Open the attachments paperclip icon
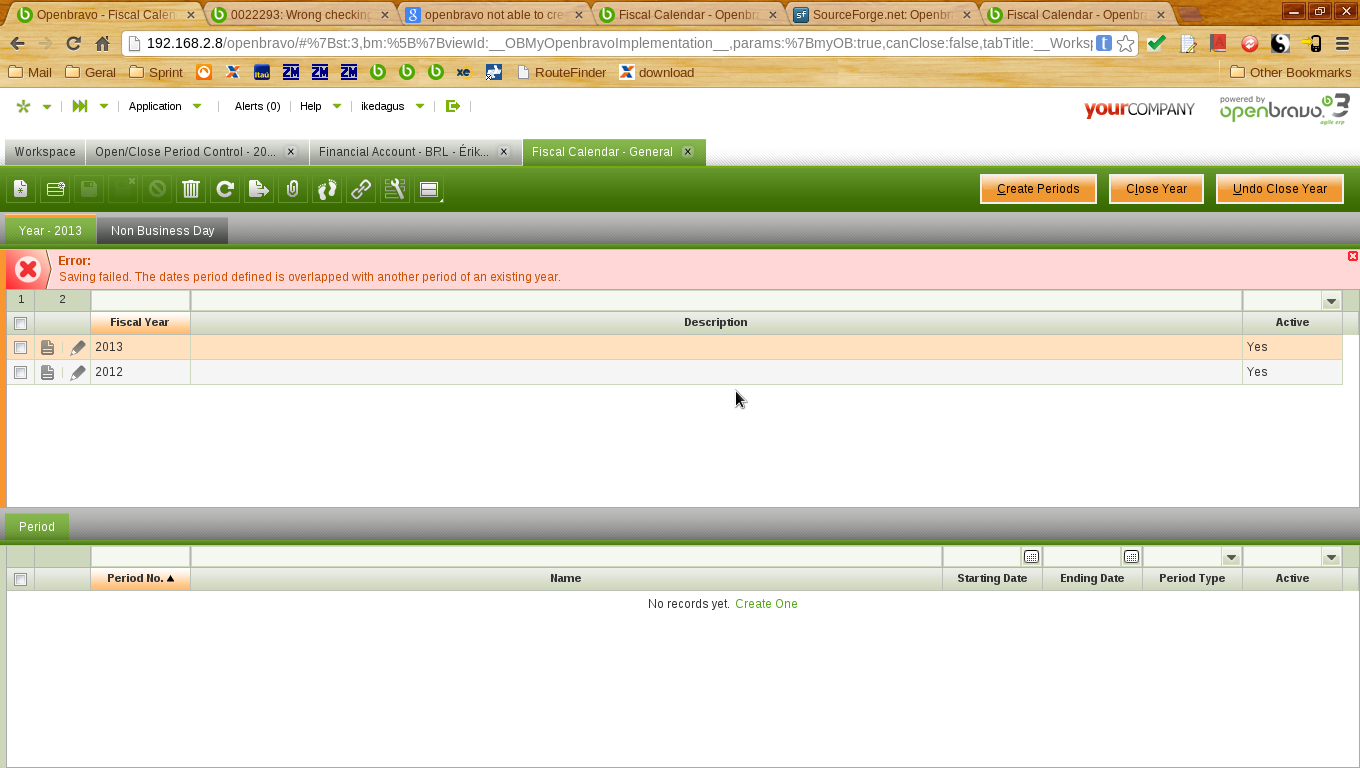 [x=293, y=189]
